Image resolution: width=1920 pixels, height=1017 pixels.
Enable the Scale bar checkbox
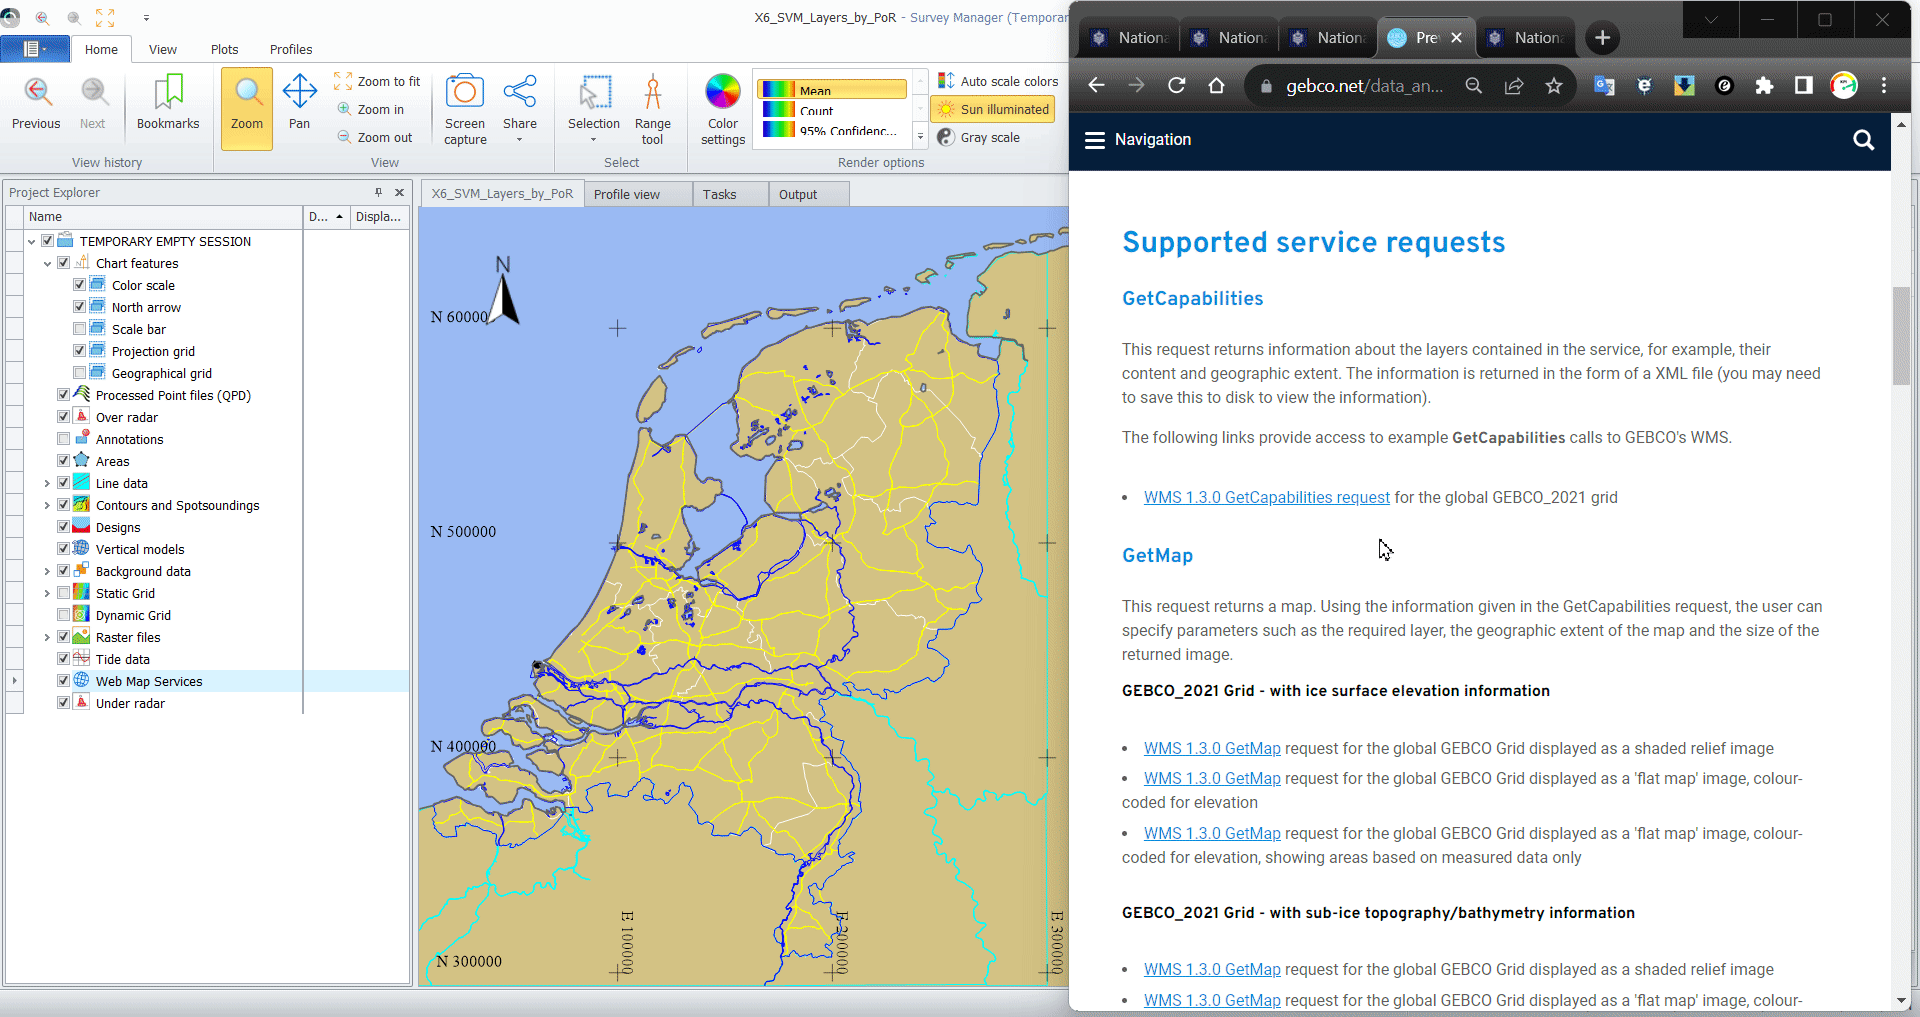79,329
